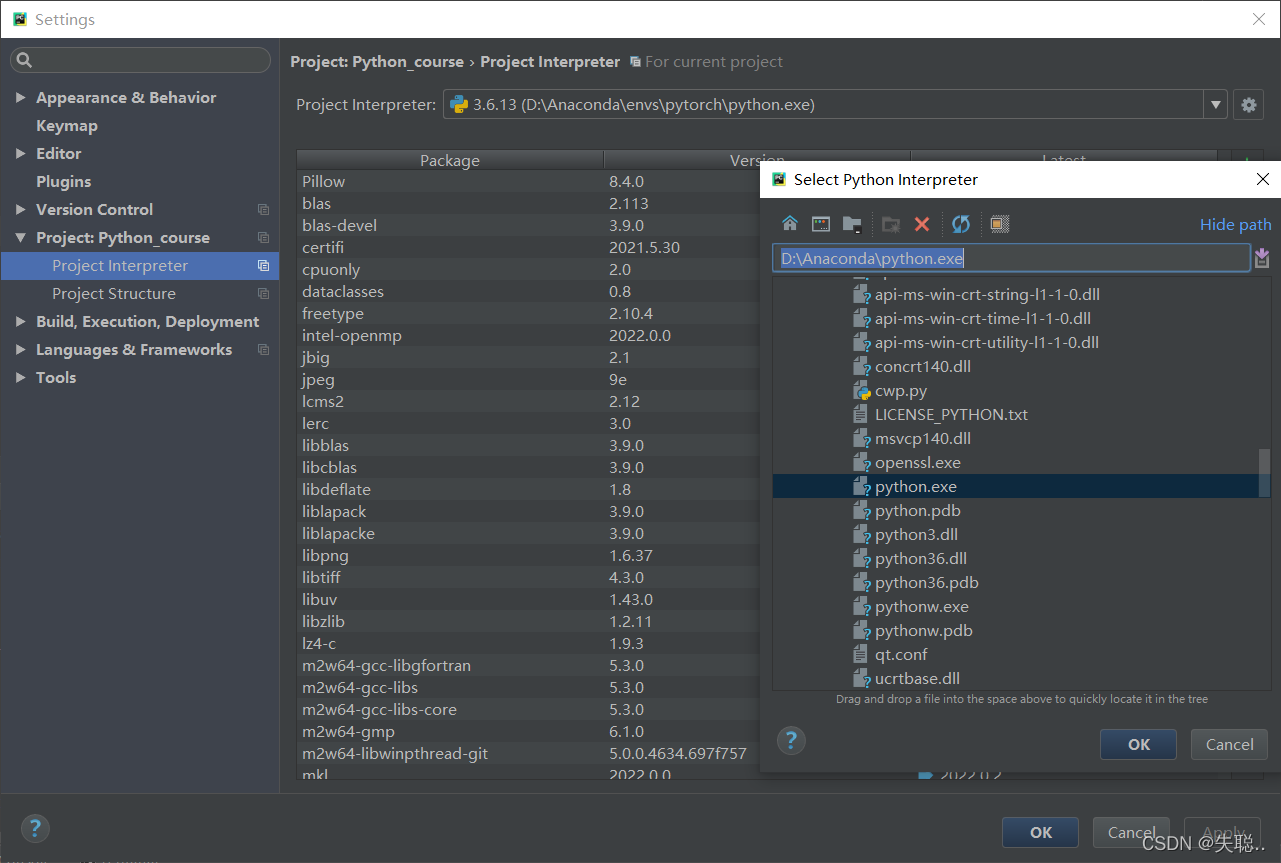The image size is (1281, 863).
Task: Click the settings search field
Action: (x=140, y=60)
